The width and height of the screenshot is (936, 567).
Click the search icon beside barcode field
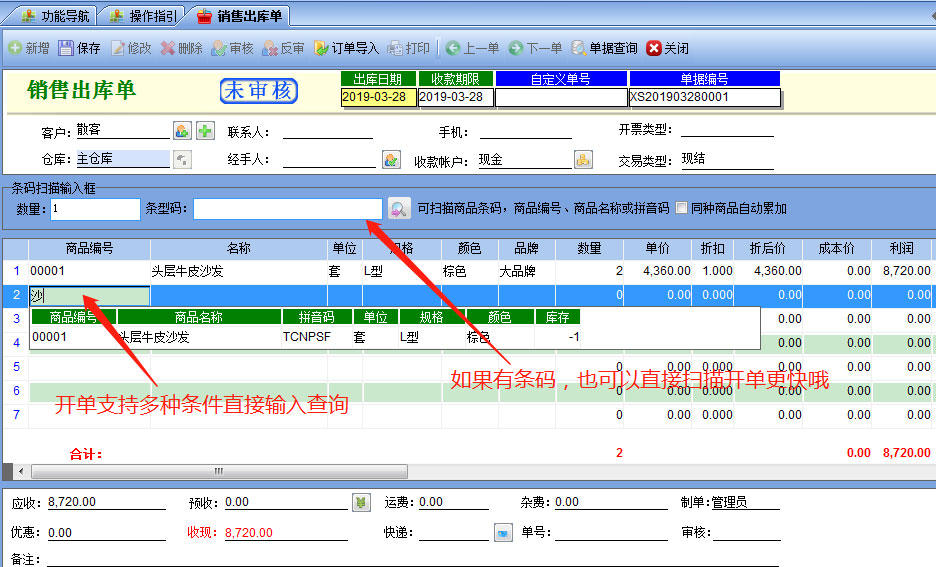pyautogui.click(x=399, y=208)
